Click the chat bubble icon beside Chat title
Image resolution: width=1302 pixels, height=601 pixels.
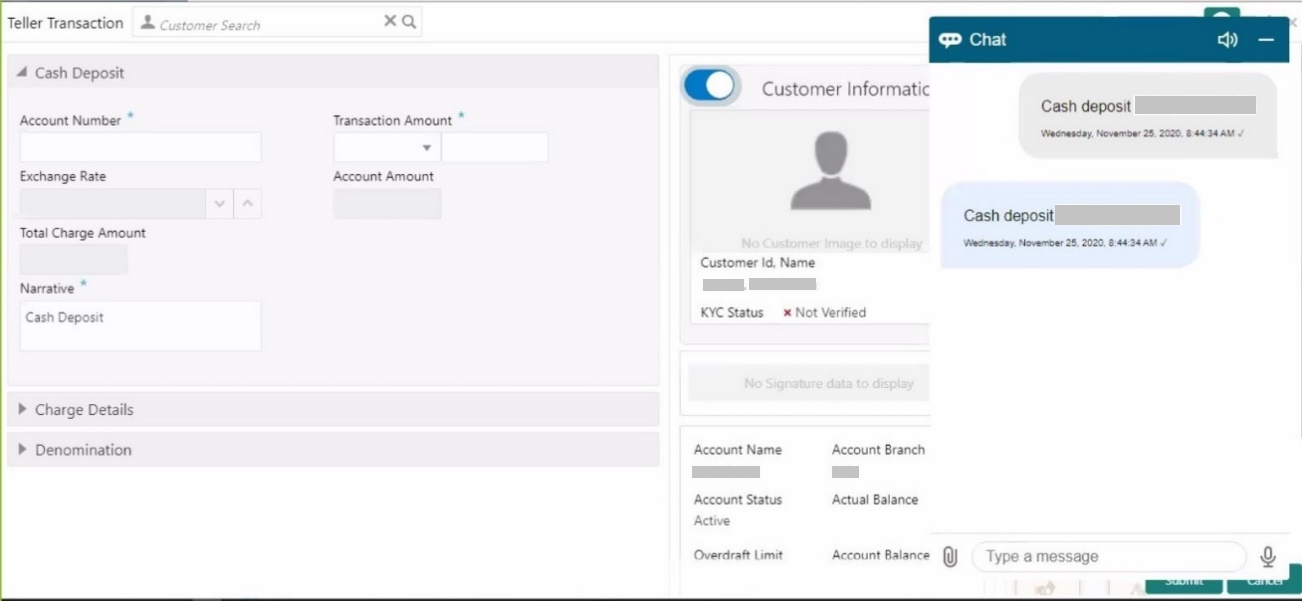[950, 40]
